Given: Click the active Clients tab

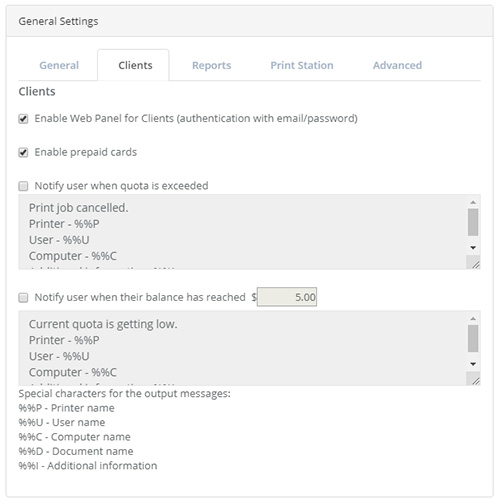Looking at the screenshot, I should pyautogui.click(x=135, y=65).
